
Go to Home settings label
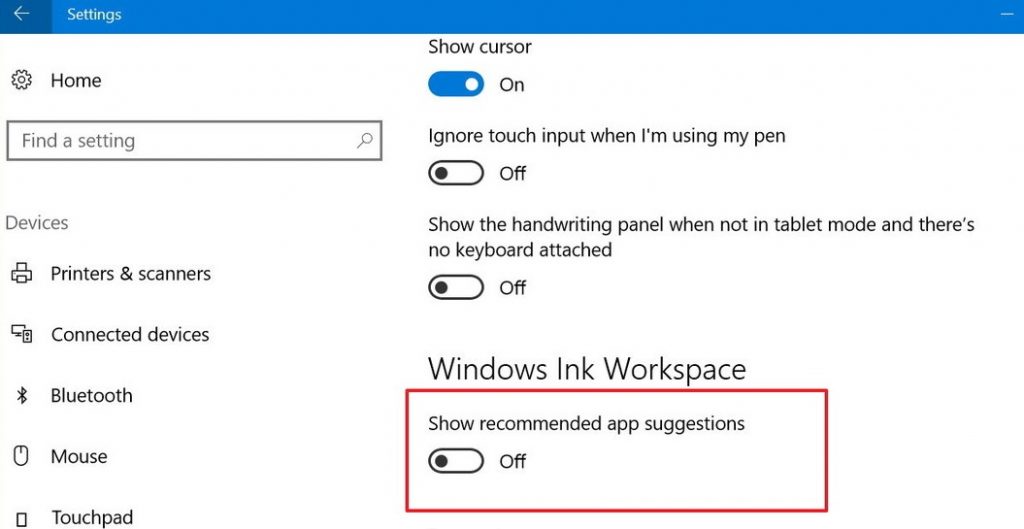coord(76,80)
